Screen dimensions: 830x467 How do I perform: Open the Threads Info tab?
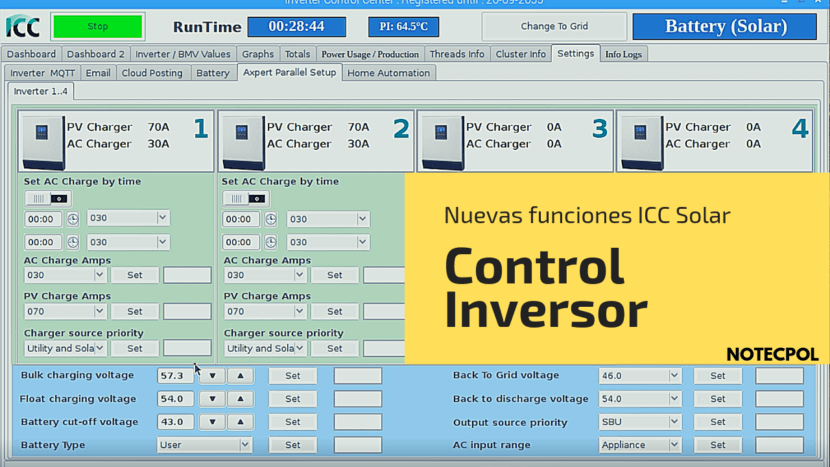coord(457,54)
